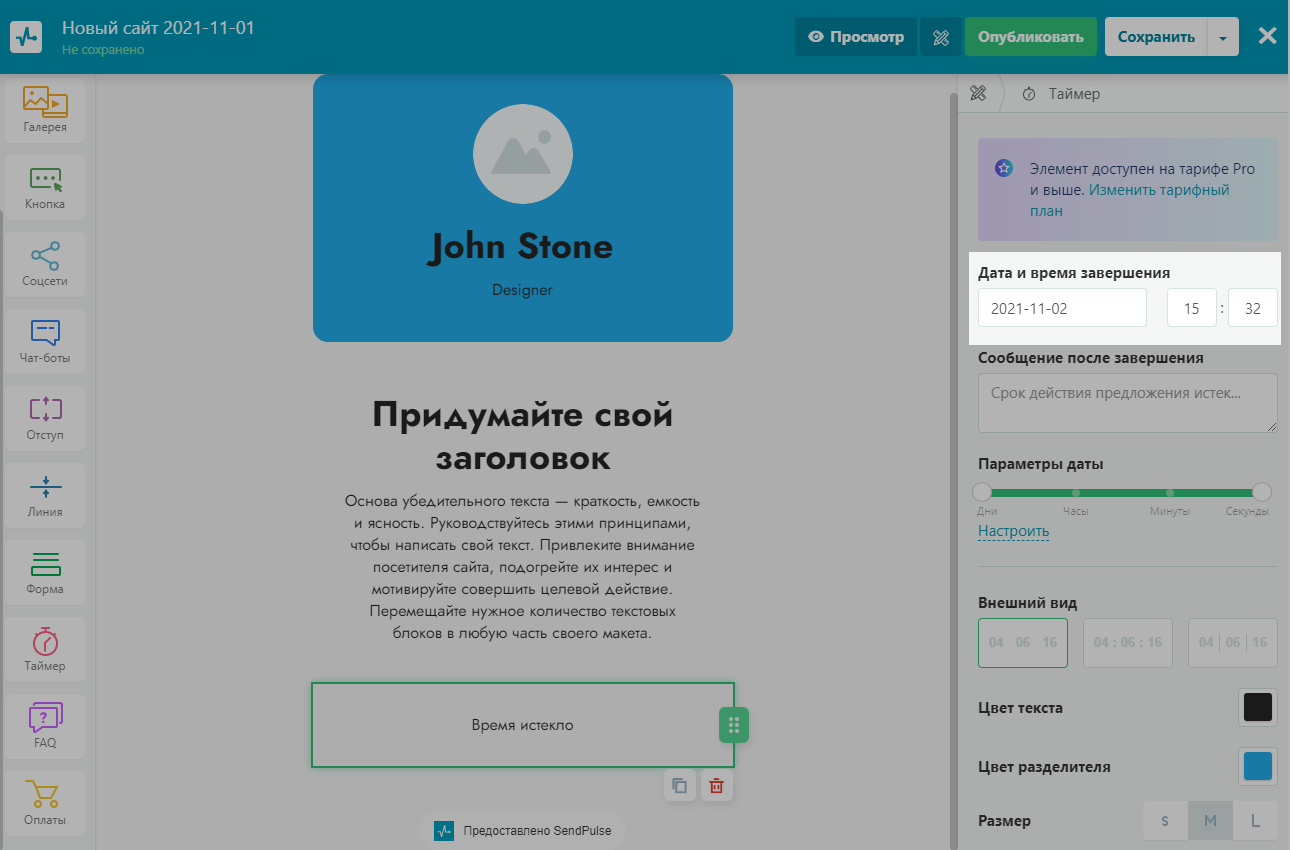Select timer style without separators

click(x=1022, y=642)
